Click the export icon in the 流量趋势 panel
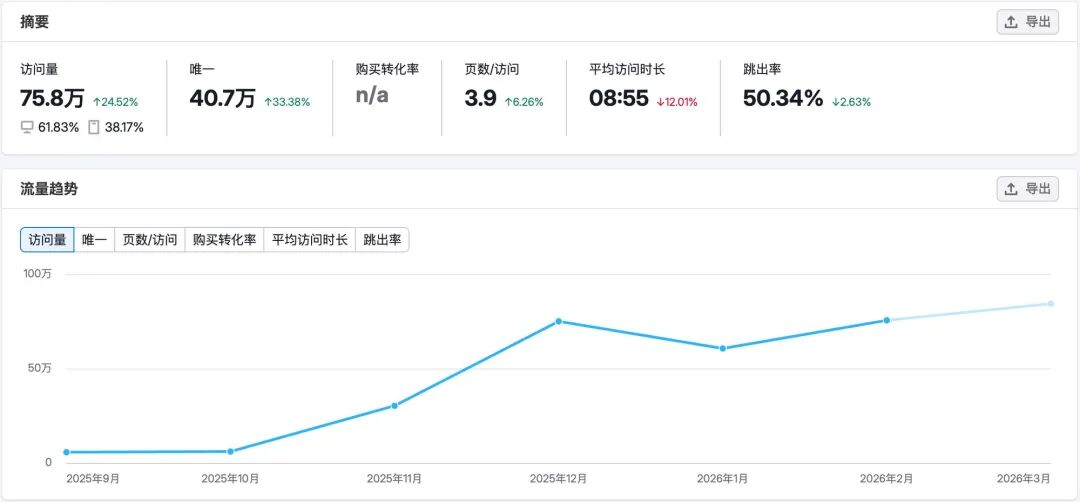The width and height of the screenshot is (1080, 502). (x=1010, y=189)
